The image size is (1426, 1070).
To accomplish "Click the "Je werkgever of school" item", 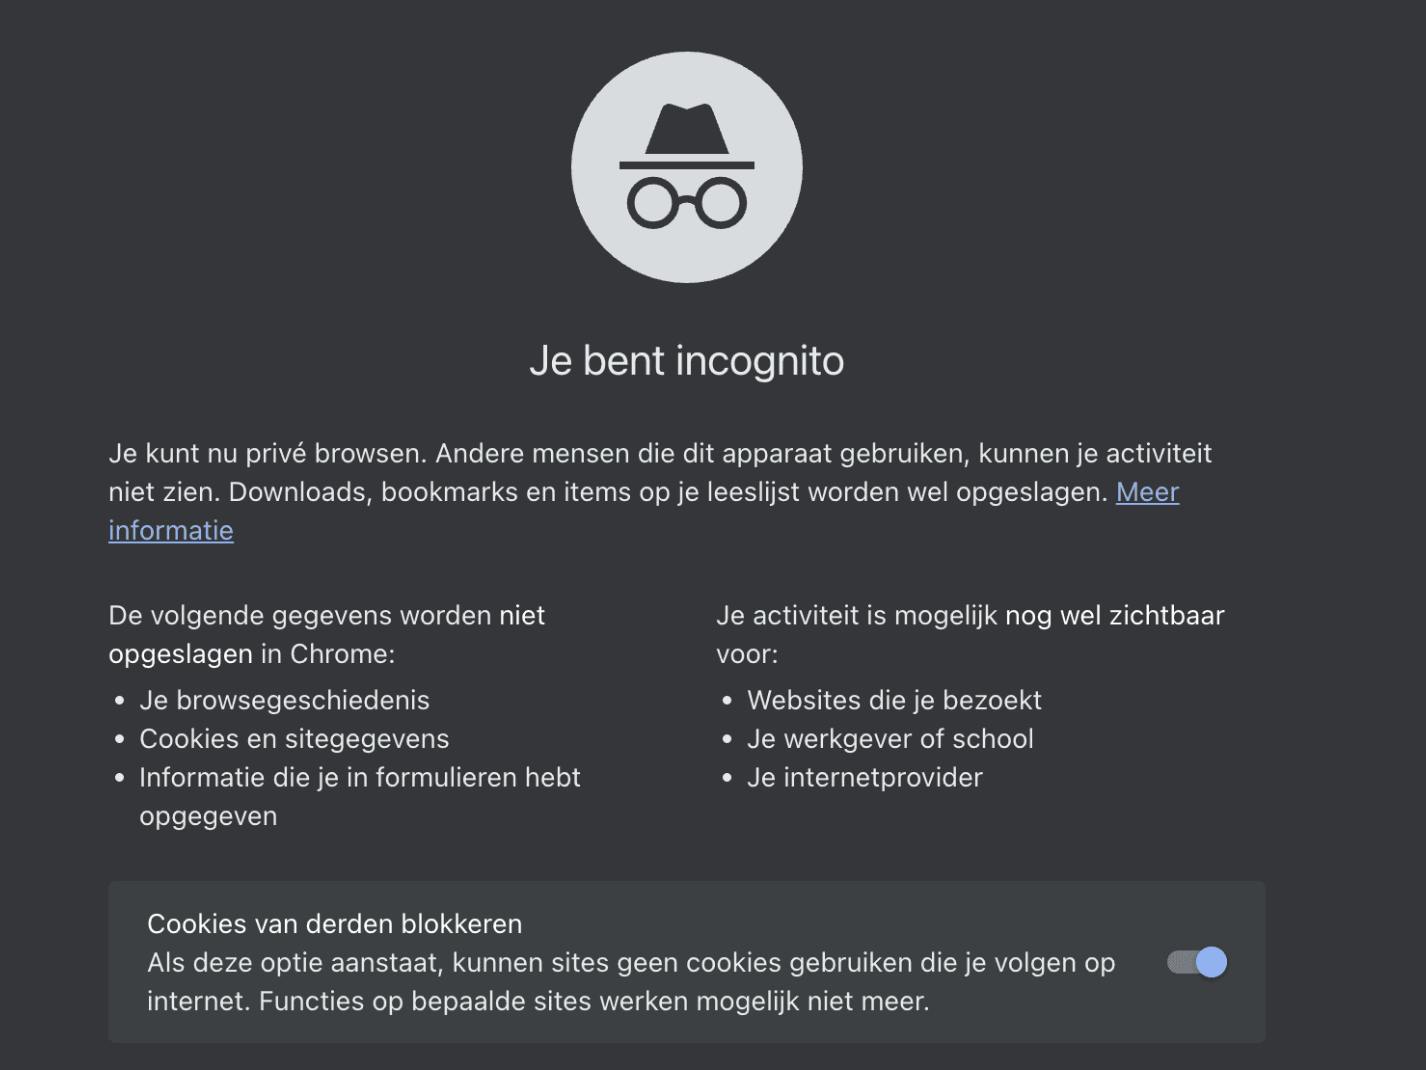I will click(x=890, y=739).
